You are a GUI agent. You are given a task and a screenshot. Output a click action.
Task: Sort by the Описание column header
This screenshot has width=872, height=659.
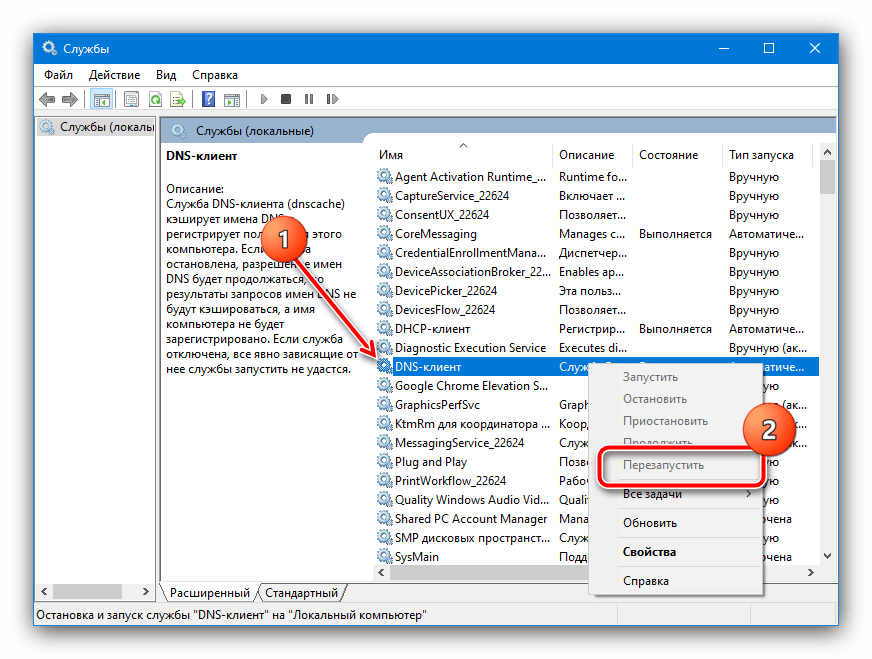[592, 155]
